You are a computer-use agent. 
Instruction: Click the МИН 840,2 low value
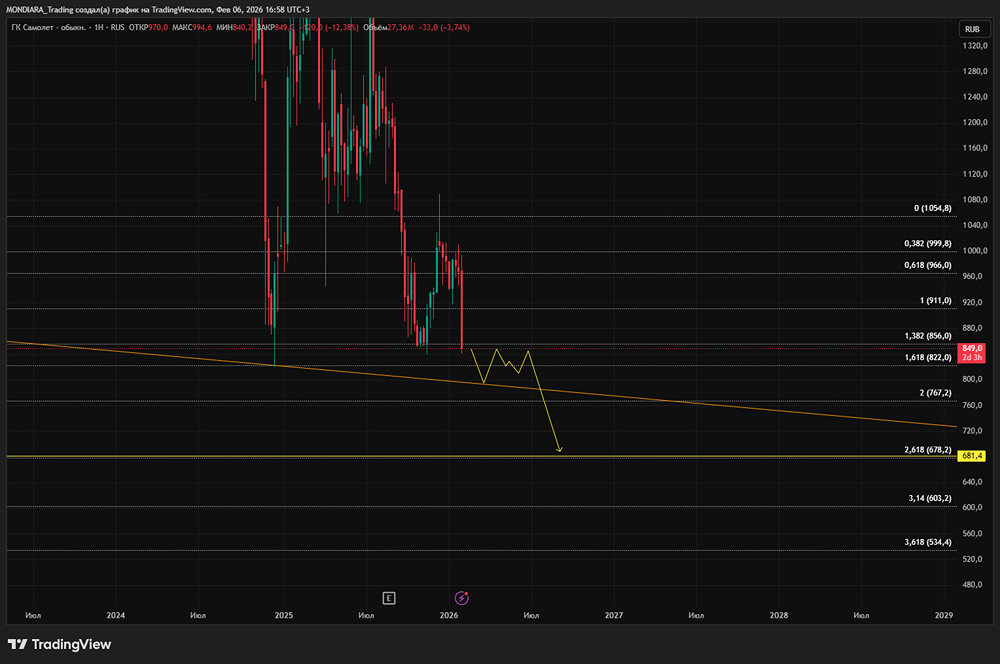(x=235, y=27)
